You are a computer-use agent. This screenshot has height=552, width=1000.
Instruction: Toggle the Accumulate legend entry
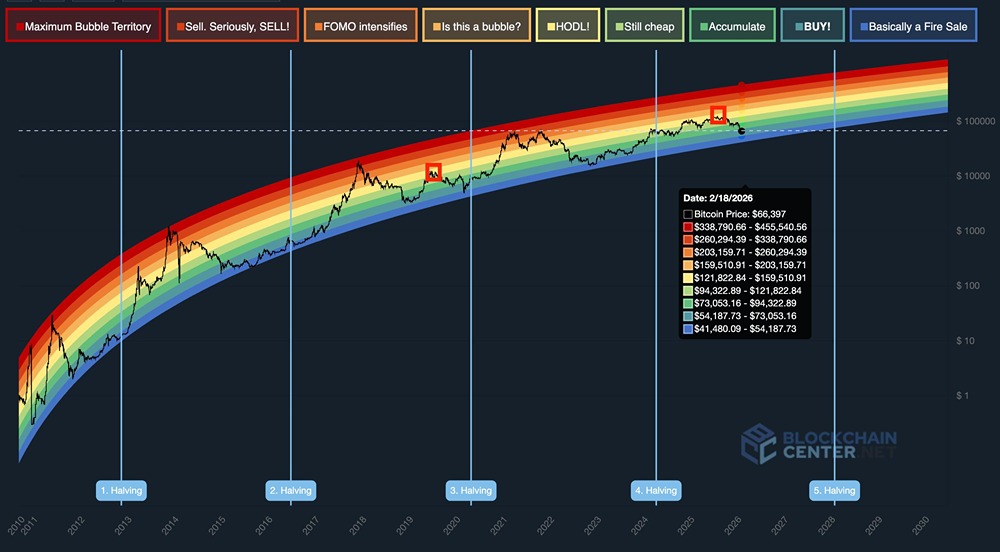732,25
